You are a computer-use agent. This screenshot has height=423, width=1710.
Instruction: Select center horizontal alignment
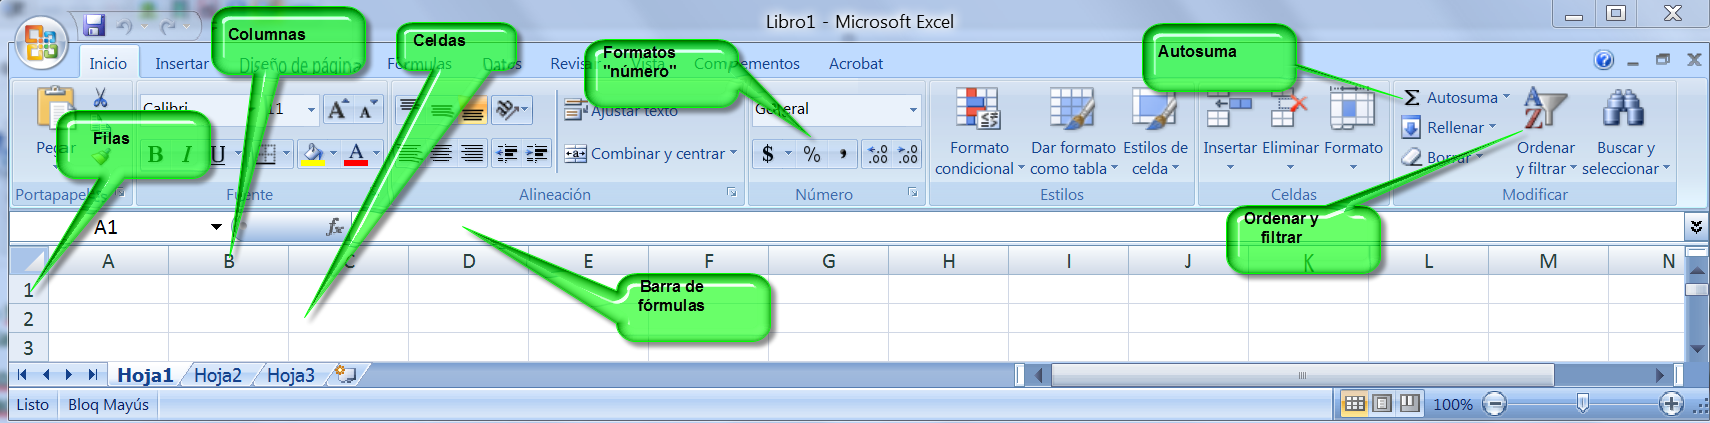click(x=441, y=153)
